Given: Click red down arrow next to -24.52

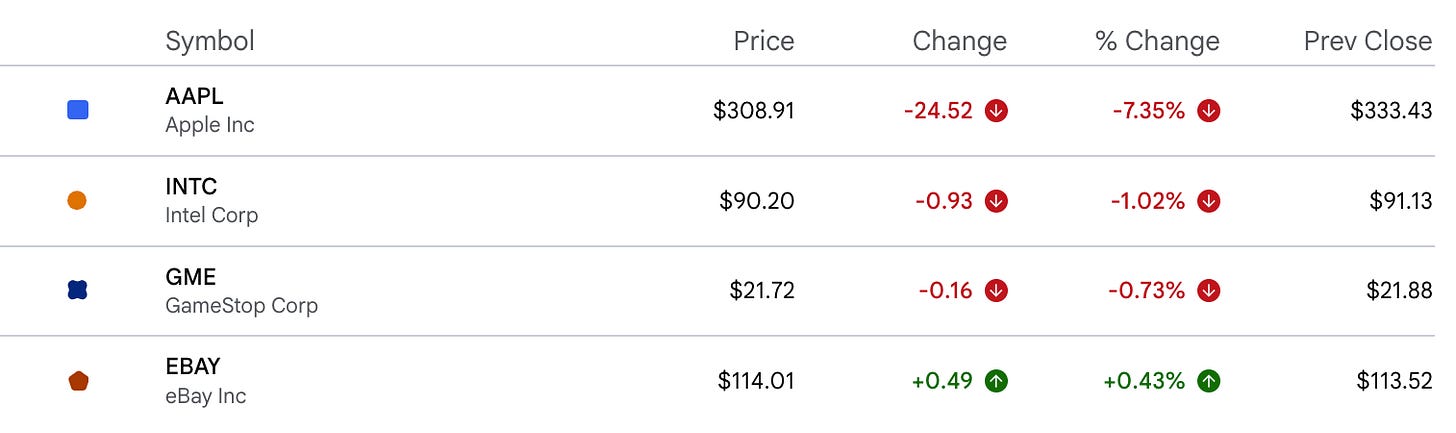Looking at the screenshot, I should pyautogui.click(x=995, y=111).
